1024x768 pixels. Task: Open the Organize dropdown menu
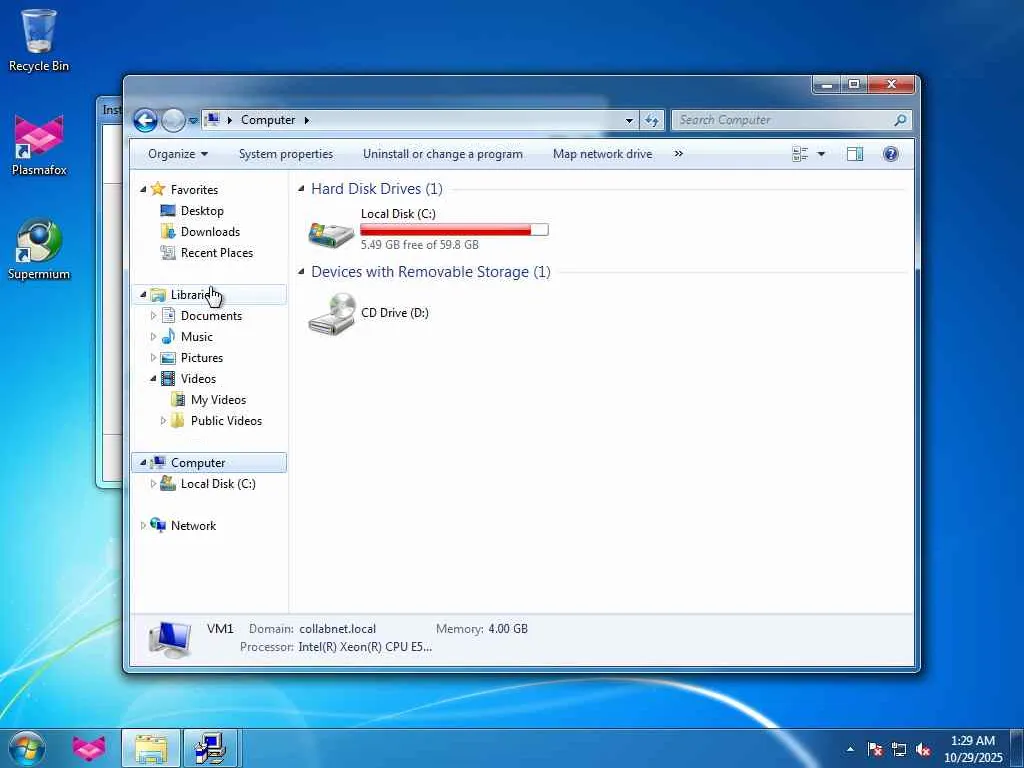178,154
